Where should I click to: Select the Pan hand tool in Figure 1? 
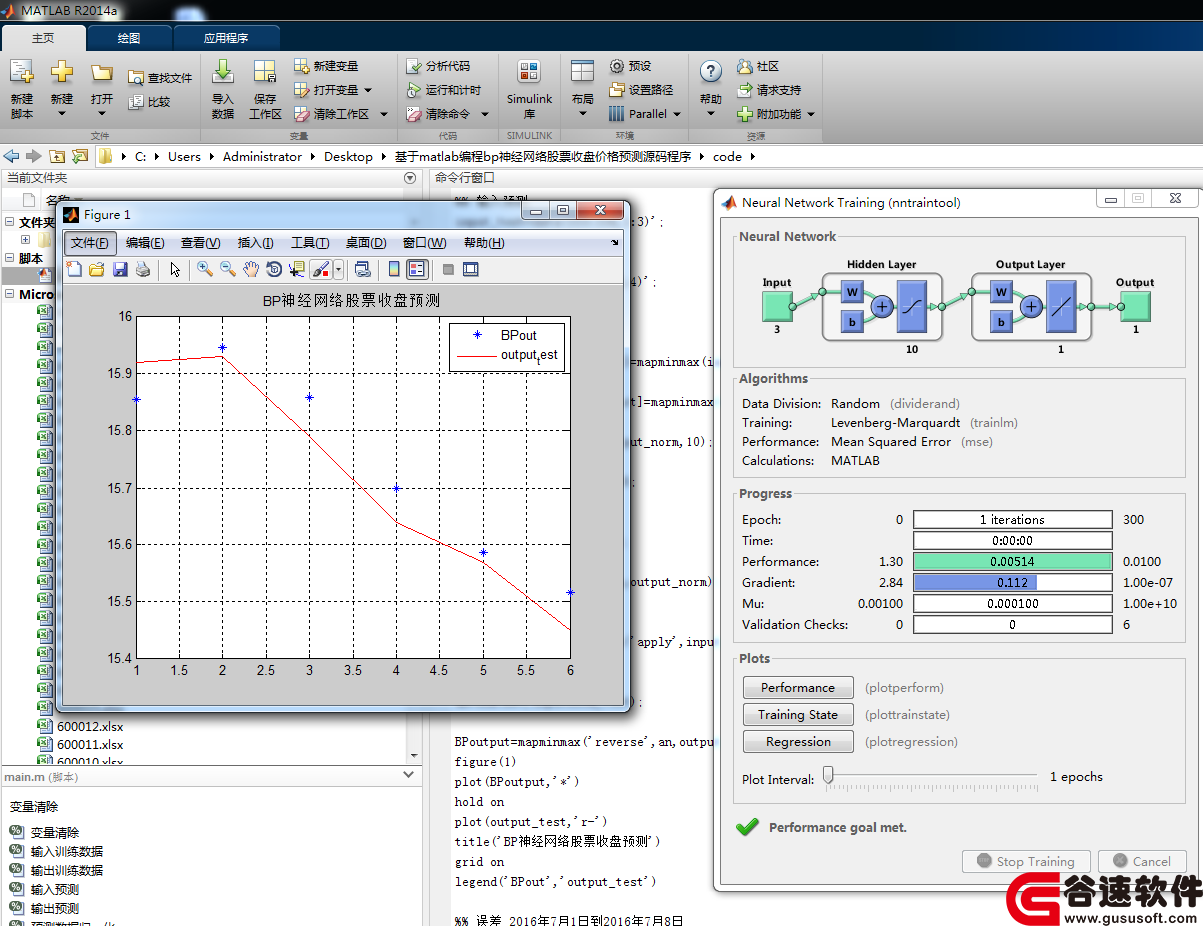pos(251,269)
